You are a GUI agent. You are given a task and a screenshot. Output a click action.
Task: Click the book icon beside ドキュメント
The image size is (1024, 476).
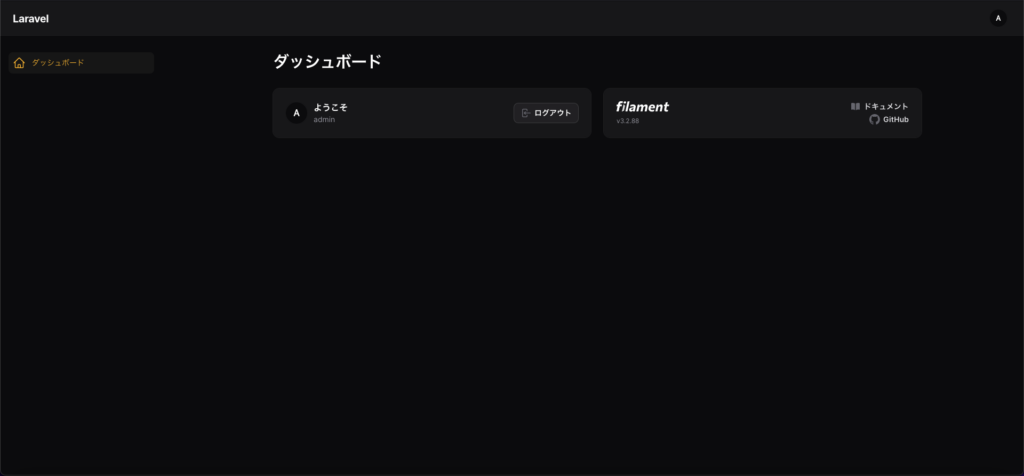pos(856,106)
